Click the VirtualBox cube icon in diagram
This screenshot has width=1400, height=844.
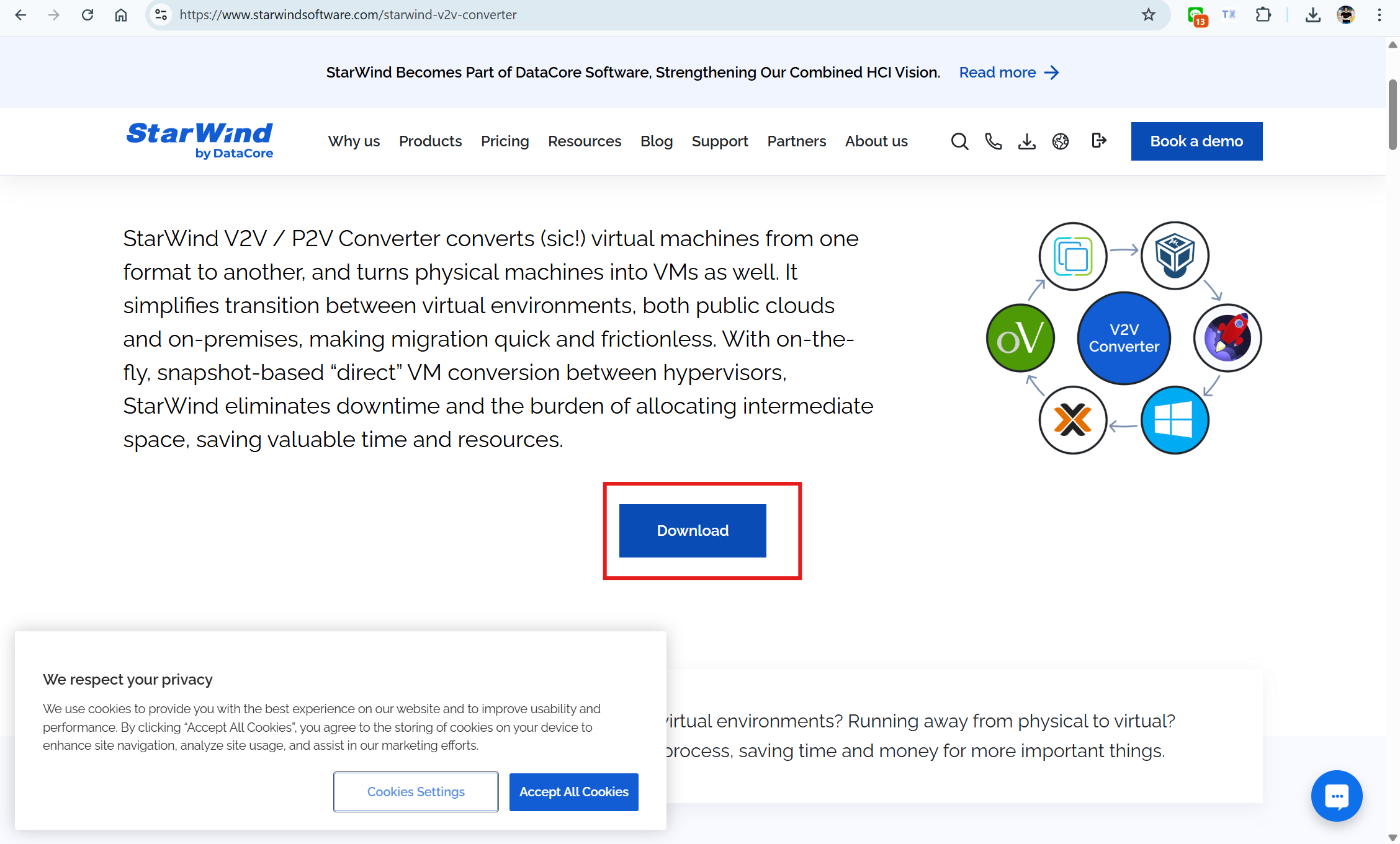tap(1175, 256)
